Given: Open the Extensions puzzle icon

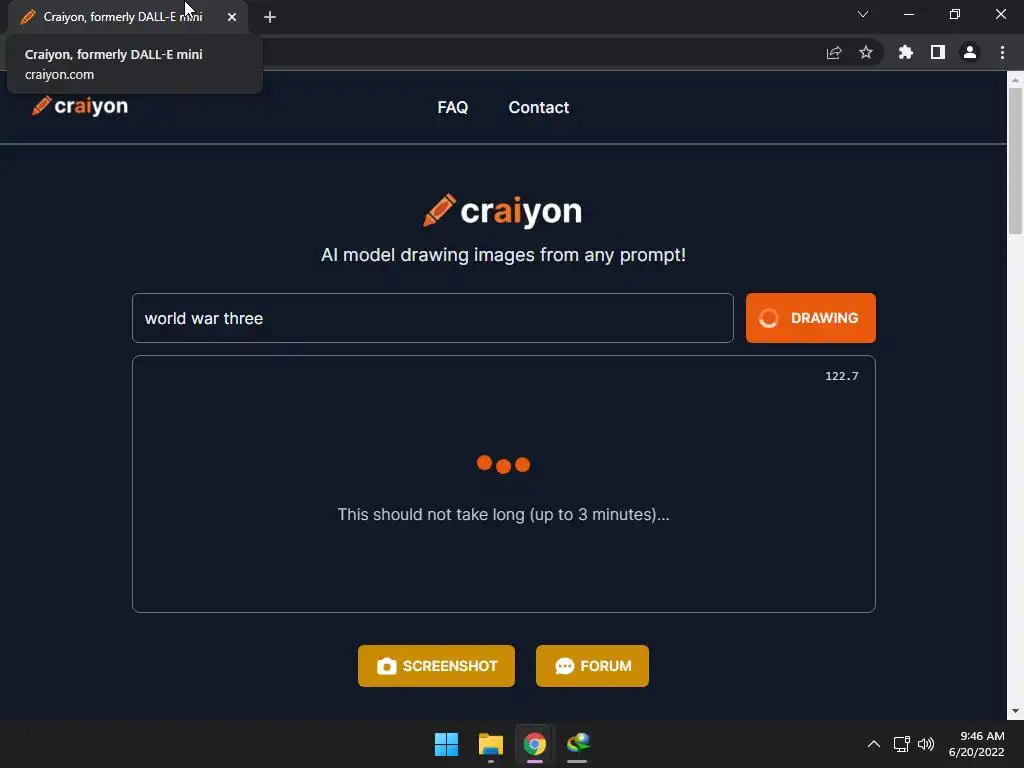Looking at the screenshot, I should tap(906, 52).
